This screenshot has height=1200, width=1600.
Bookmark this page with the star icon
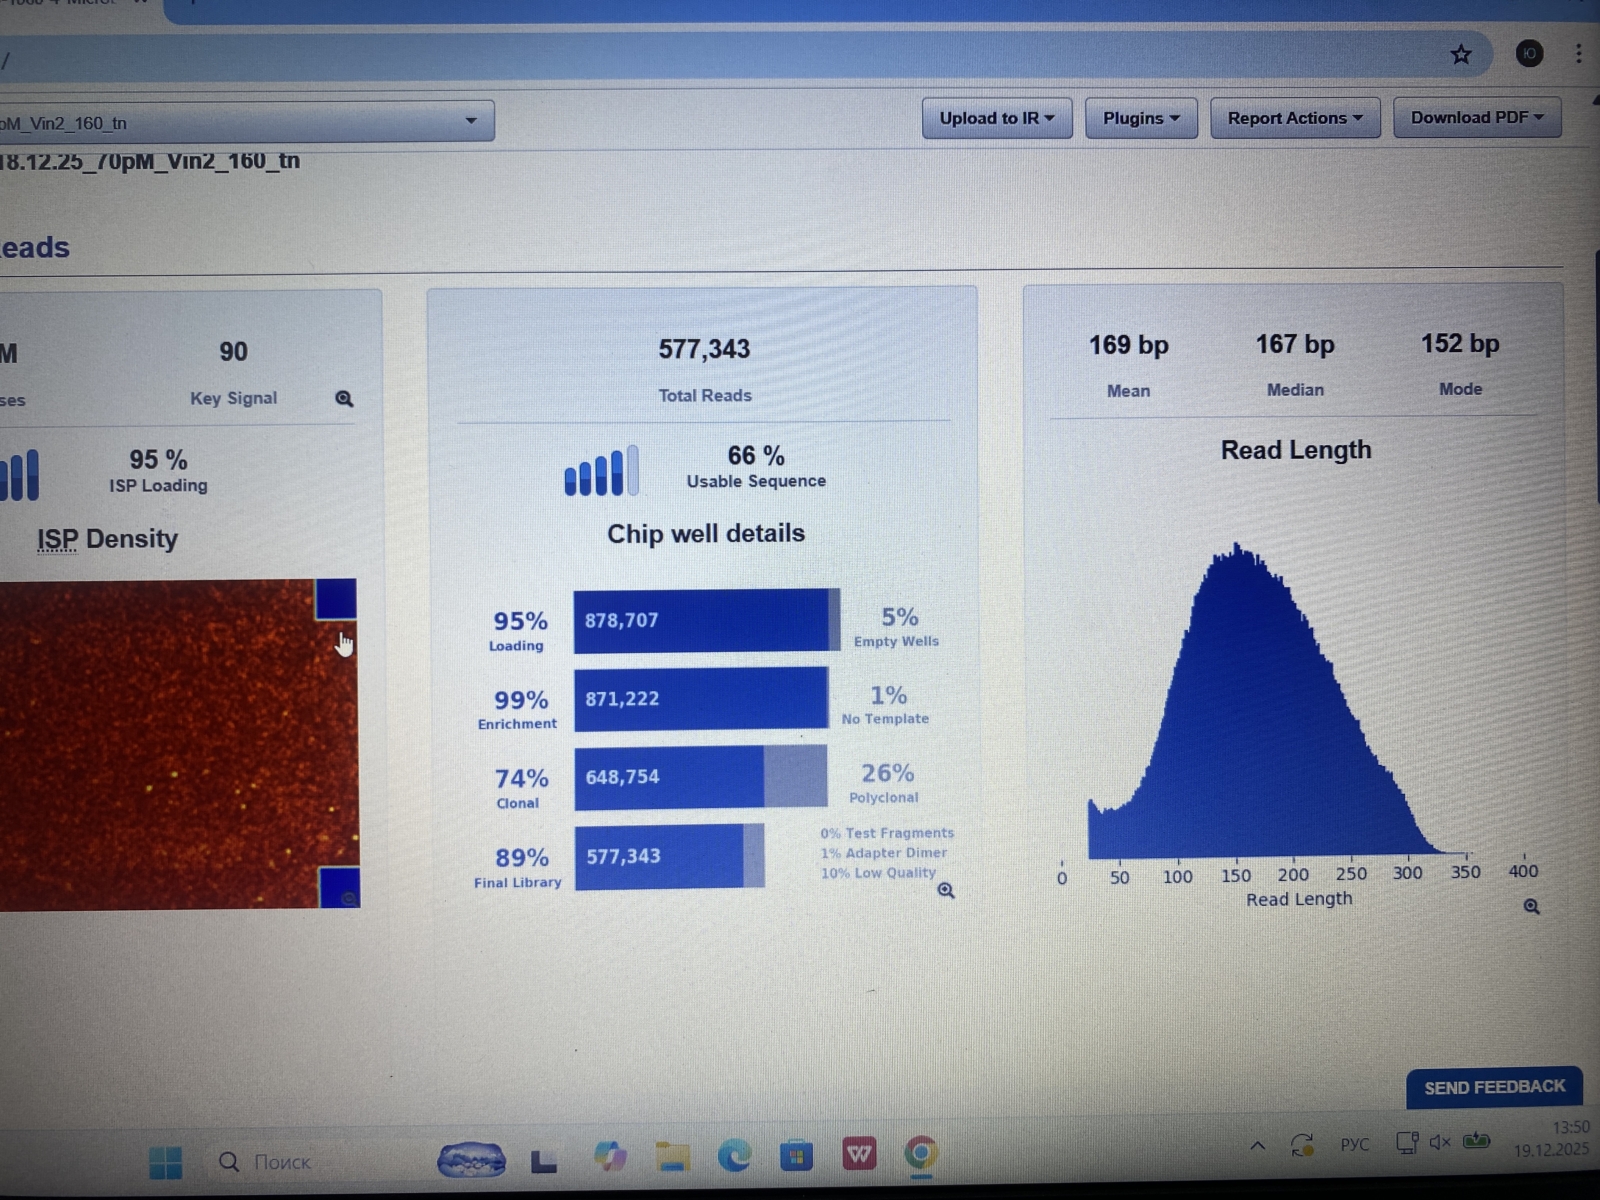[1461, 55]
